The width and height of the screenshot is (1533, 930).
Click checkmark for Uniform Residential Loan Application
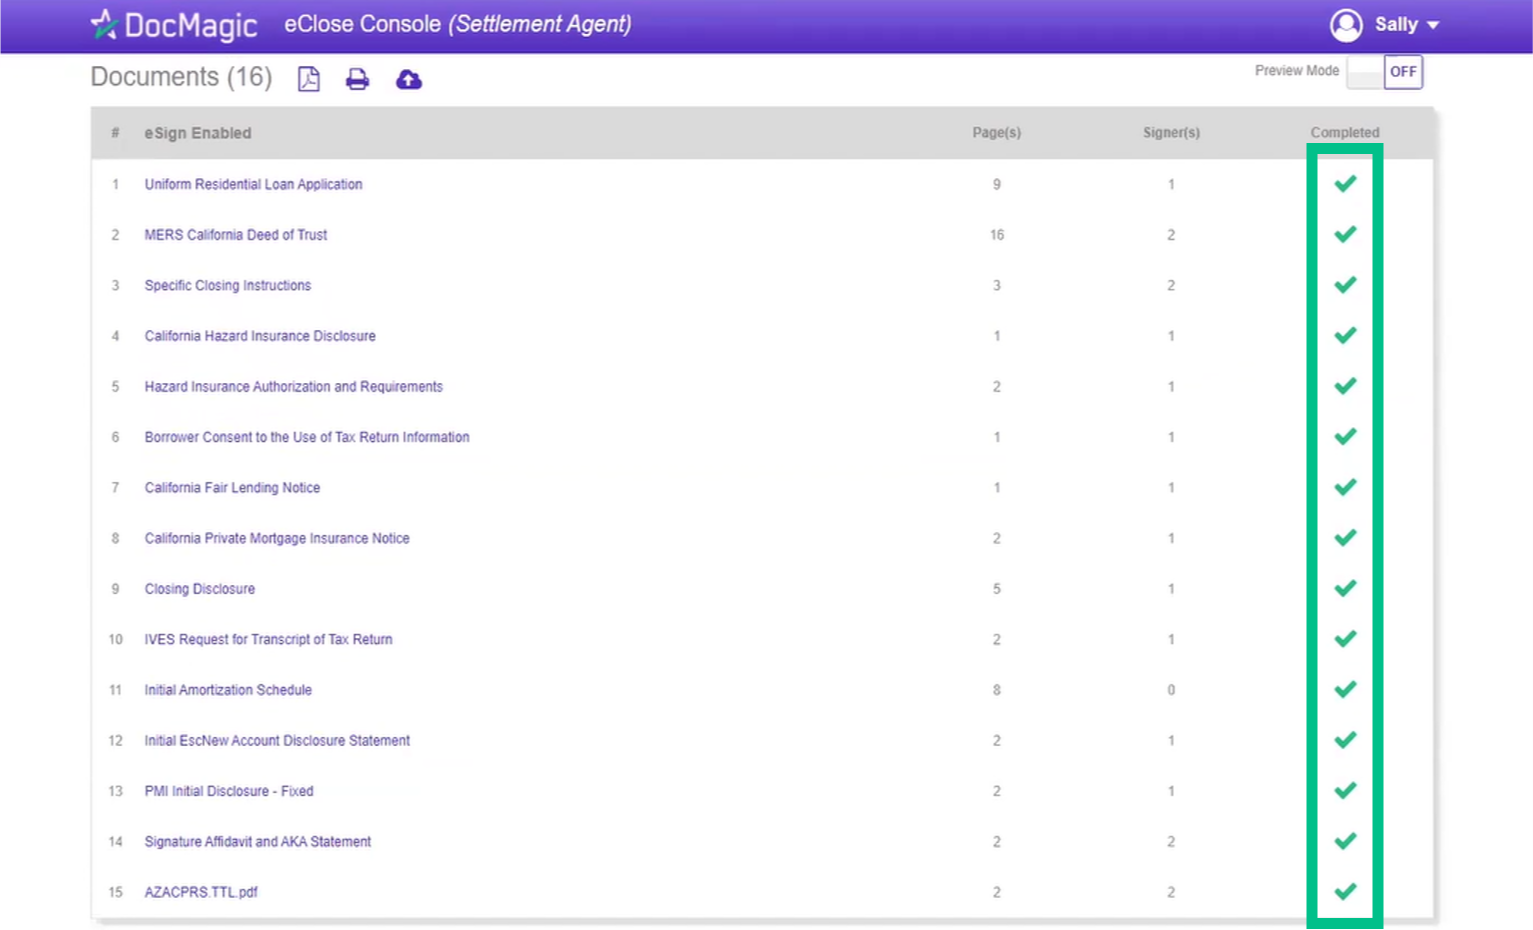click(1345, 184)
